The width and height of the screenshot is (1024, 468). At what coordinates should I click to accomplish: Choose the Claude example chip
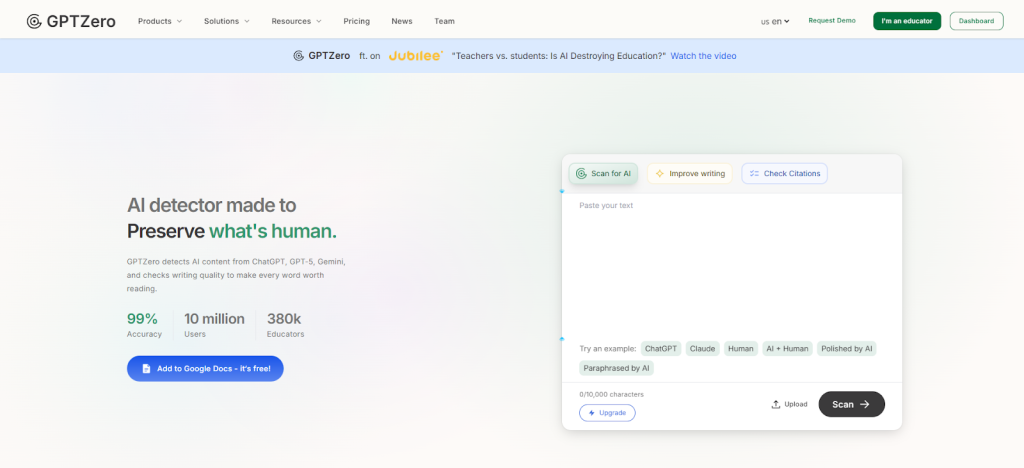click(703, 349)
